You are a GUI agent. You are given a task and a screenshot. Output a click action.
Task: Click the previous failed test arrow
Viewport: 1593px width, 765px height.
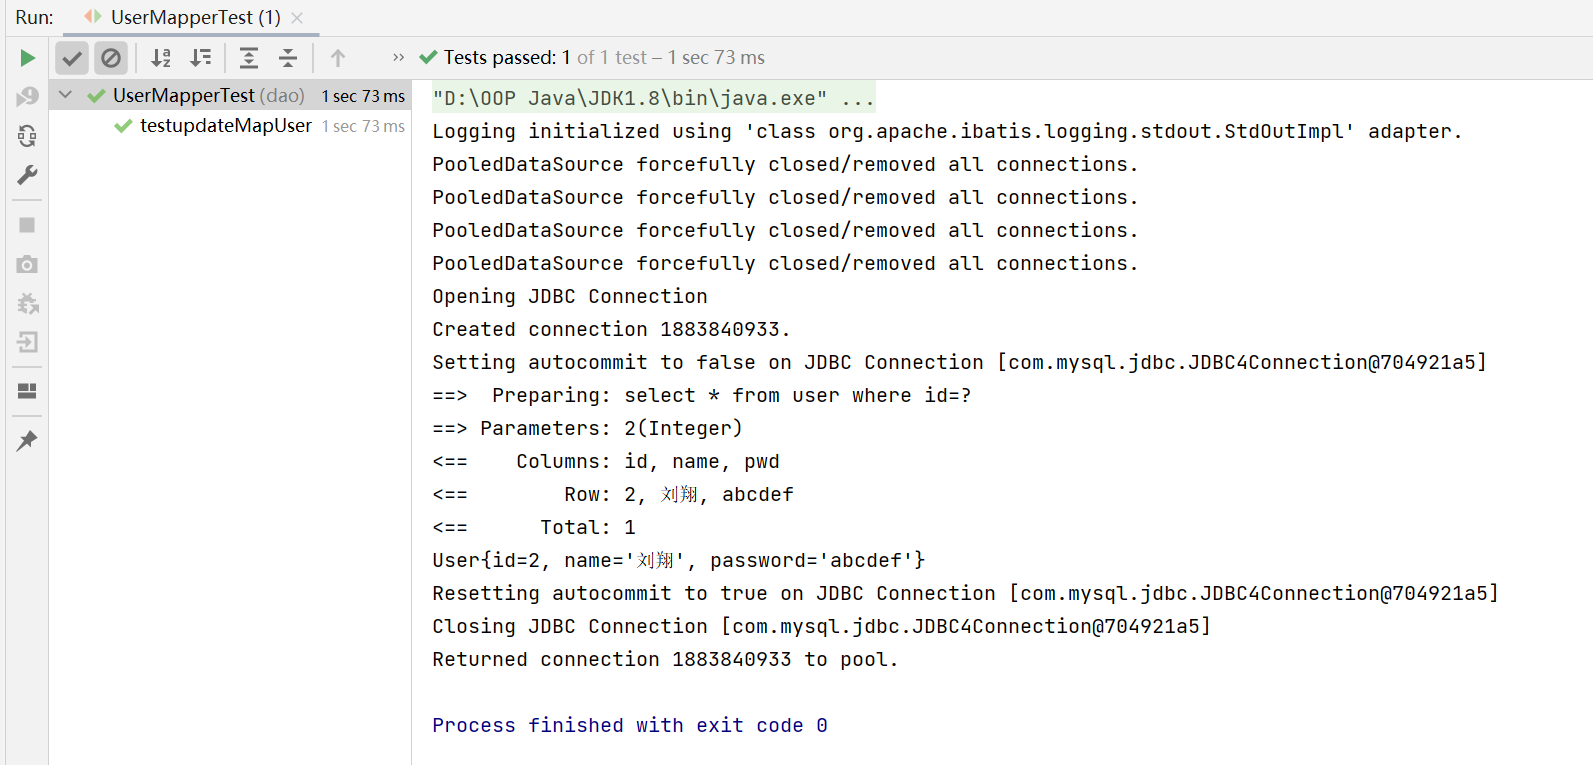338,58
